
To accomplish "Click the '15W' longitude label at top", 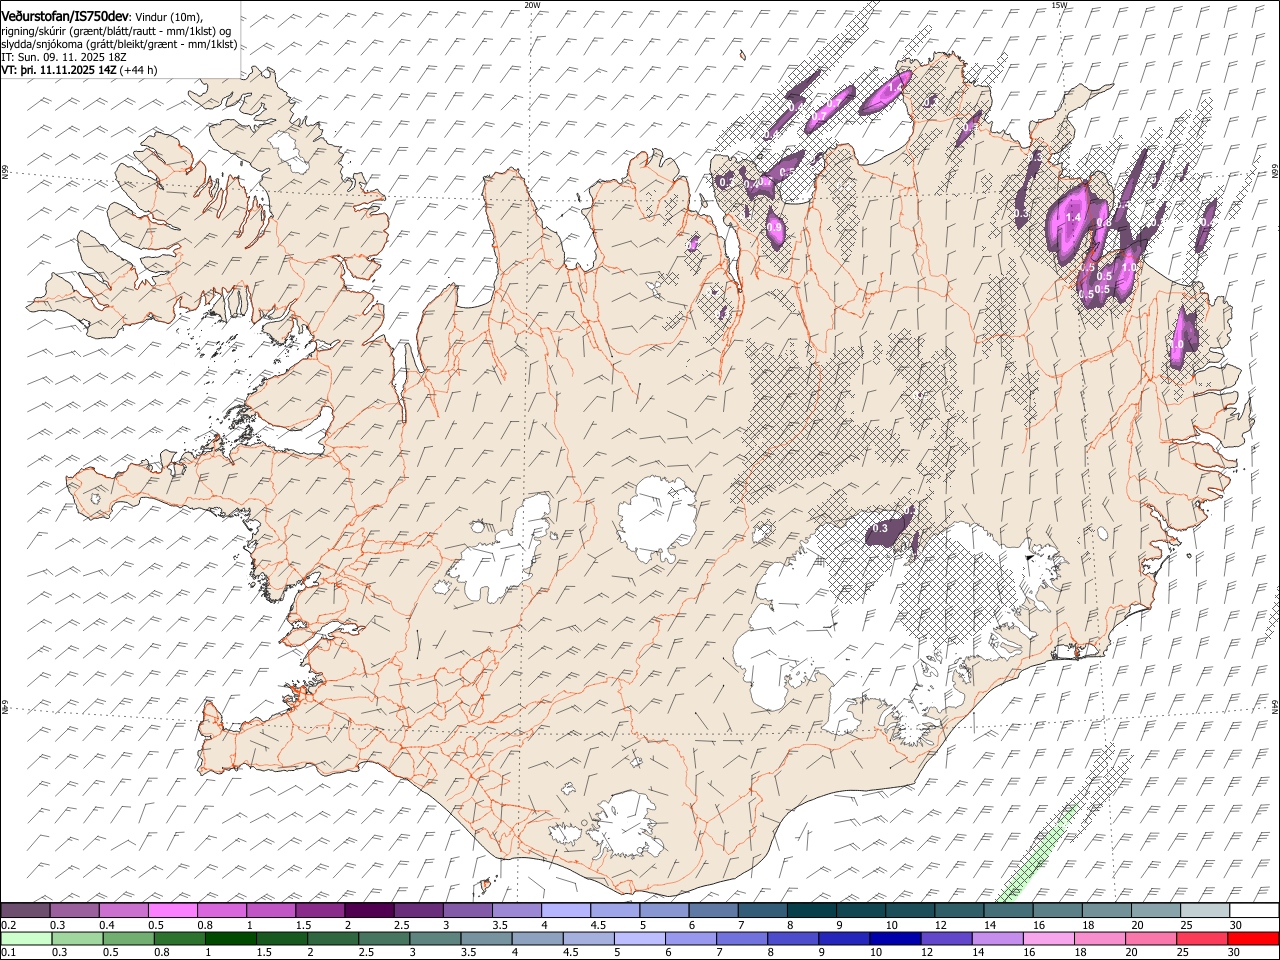I will pos(1059,5).
